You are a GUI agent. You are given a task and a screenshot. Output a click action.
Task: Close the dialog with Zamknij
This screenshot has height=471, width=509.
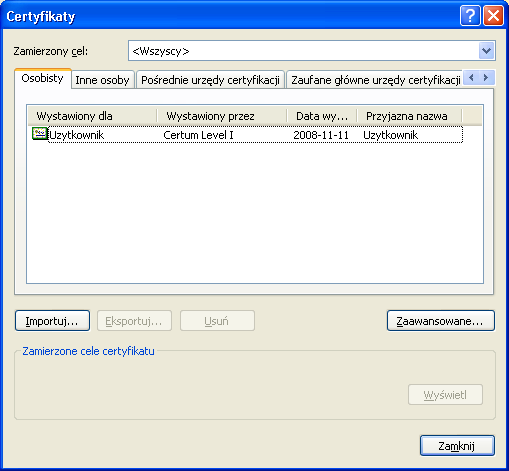click(x=457, y=445)
